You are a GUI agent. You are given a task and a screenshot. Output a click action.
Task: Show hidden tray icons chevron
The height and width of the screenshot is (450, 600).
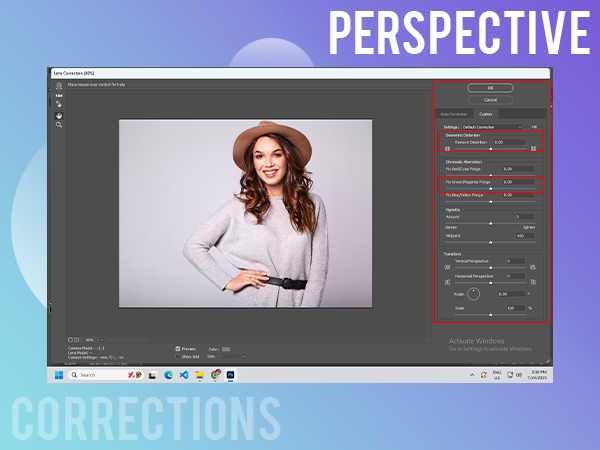point(472,375)
